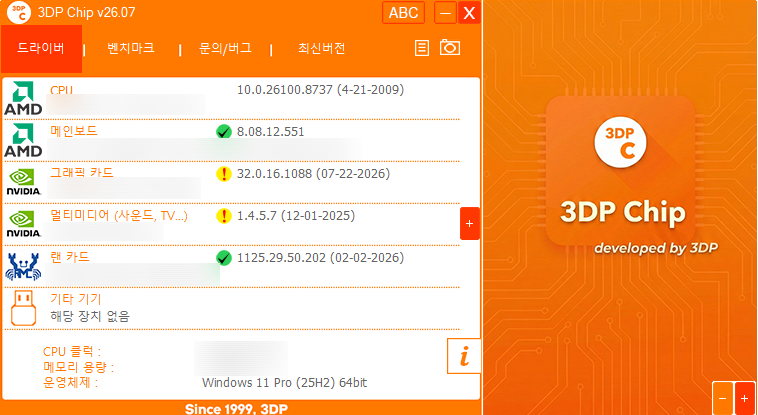Click the ABC language button
Image resolution: width=758 pixels, height=415 pixels.
(403, 13)
